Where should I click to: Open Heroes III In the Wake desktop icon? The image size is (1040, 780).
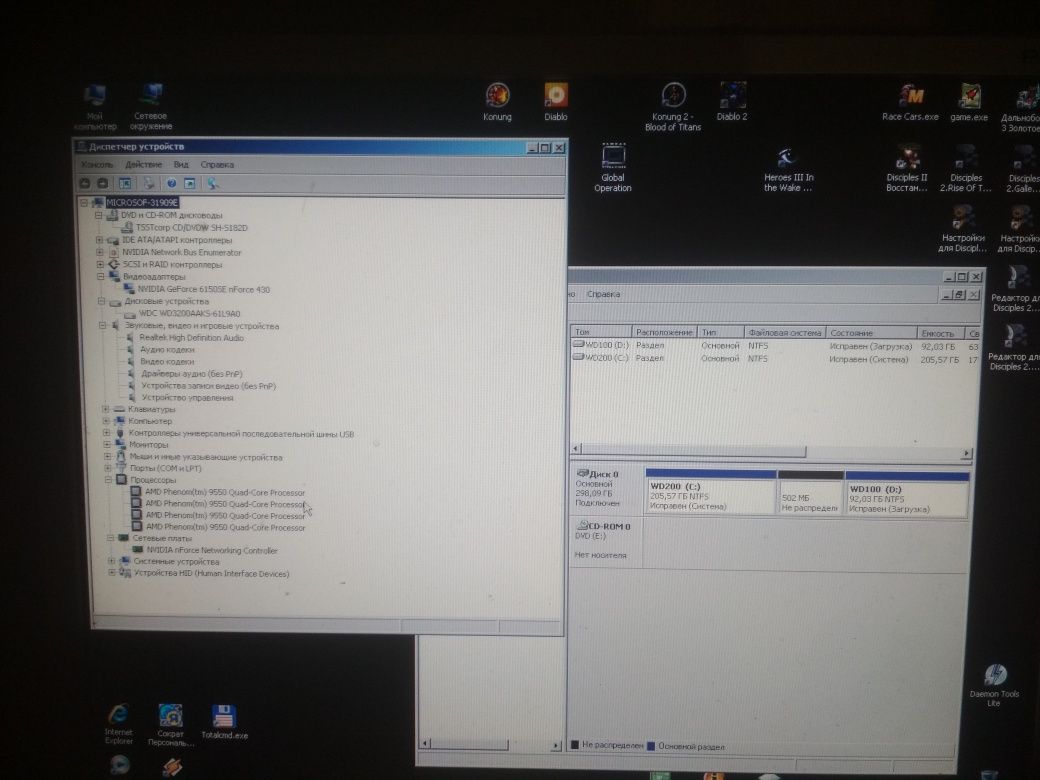(x=789, y=169)
